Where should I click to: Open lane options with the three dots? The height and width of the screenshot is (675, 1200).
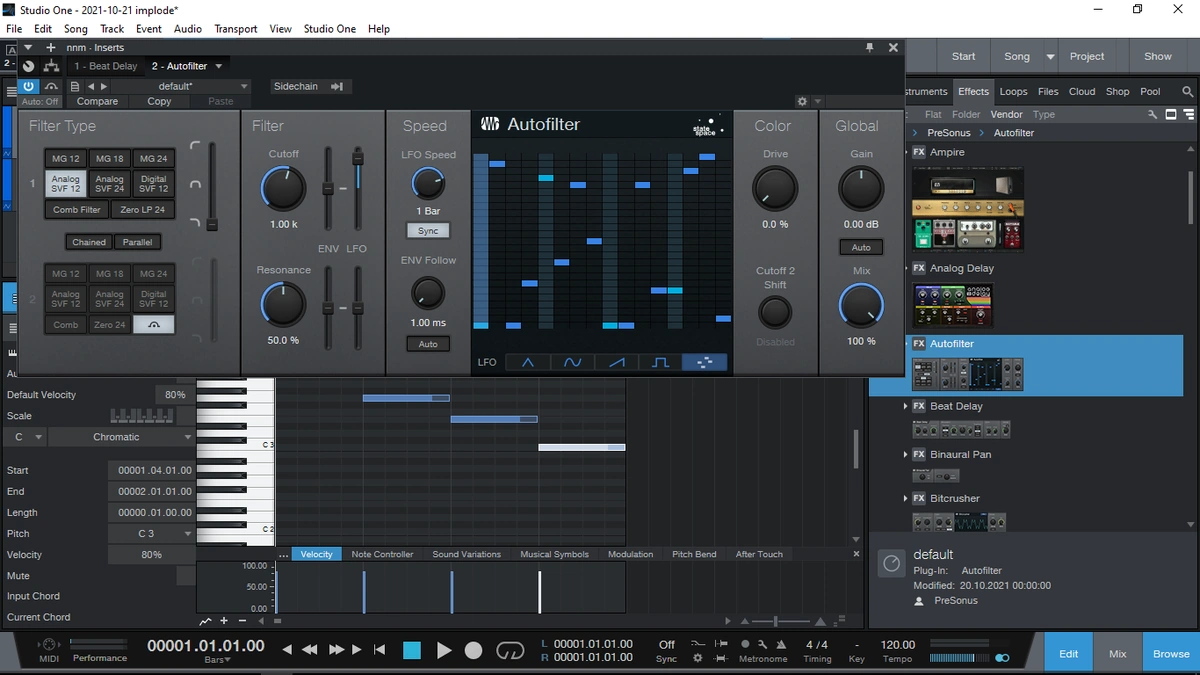click(283, 554)
